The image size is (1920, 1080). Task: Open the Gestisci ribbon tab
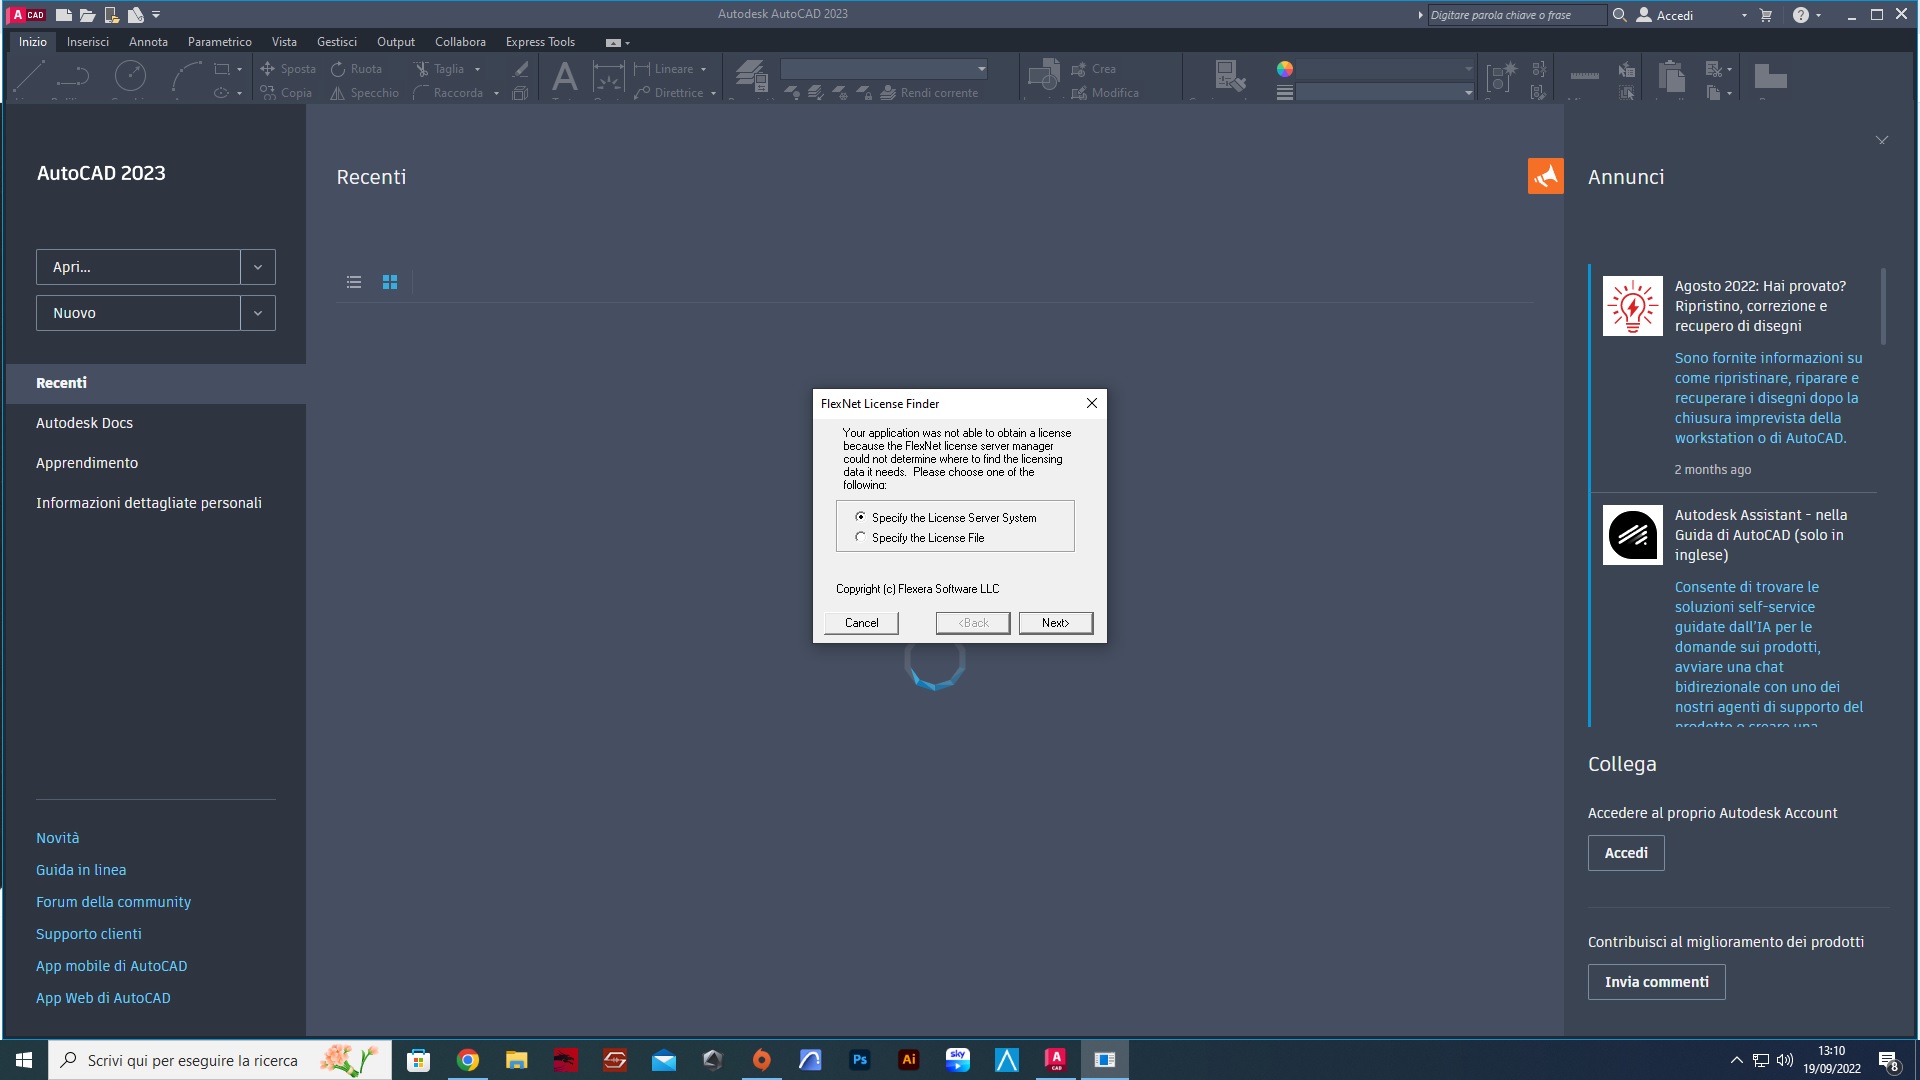tap(337, 42)
